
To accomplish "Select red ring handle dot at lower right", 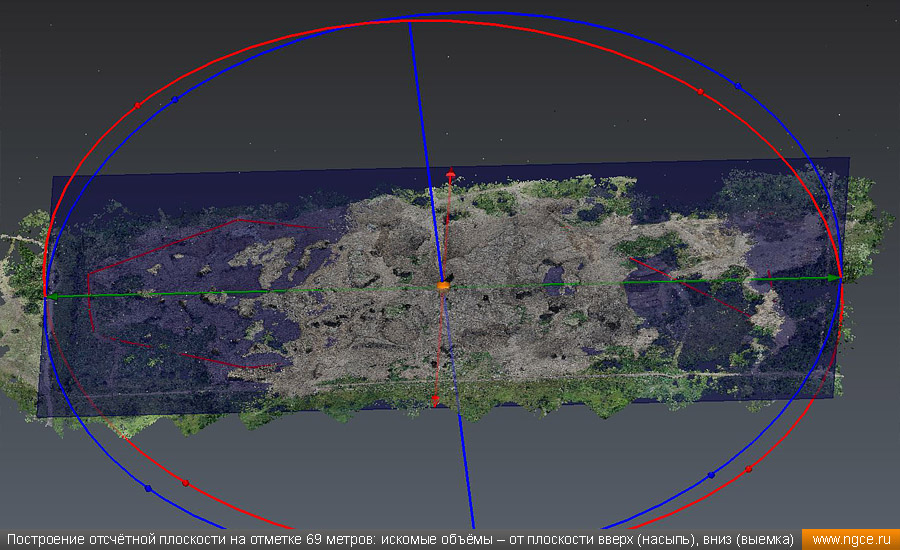I will (748, 469).
